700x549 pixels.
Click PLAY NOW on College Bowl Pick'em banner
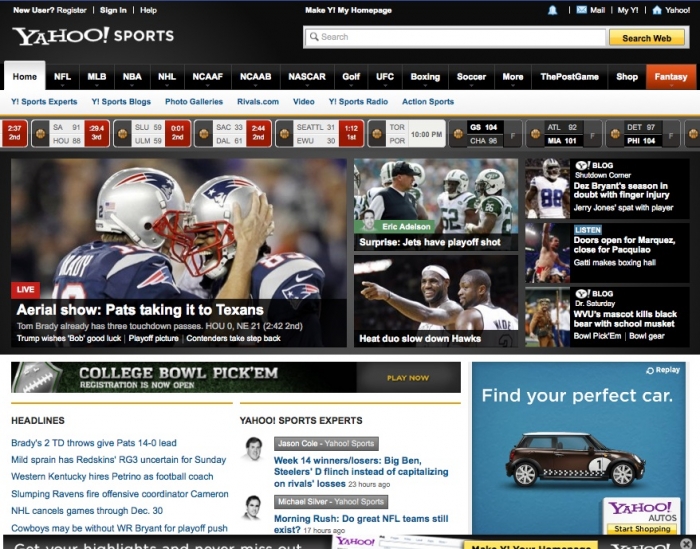pos(408,378)
